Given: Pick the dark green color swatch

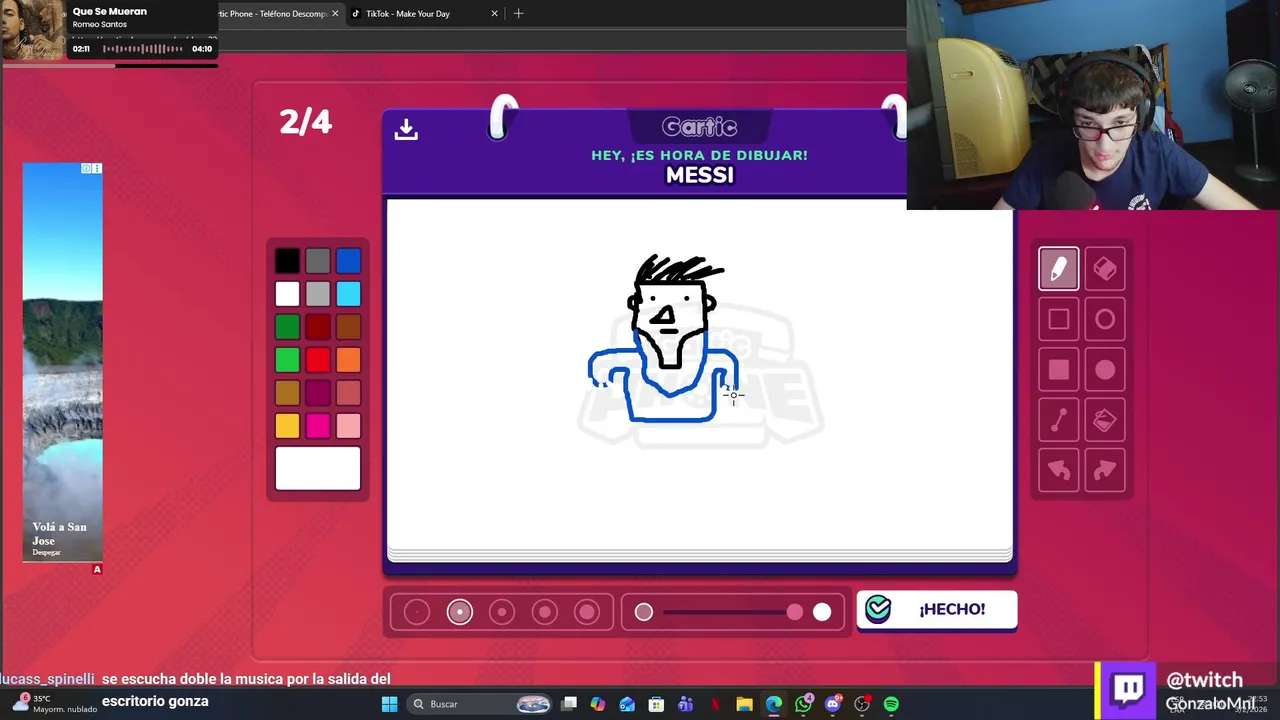Looking at the screenshot, I should [x=287, y=327].
